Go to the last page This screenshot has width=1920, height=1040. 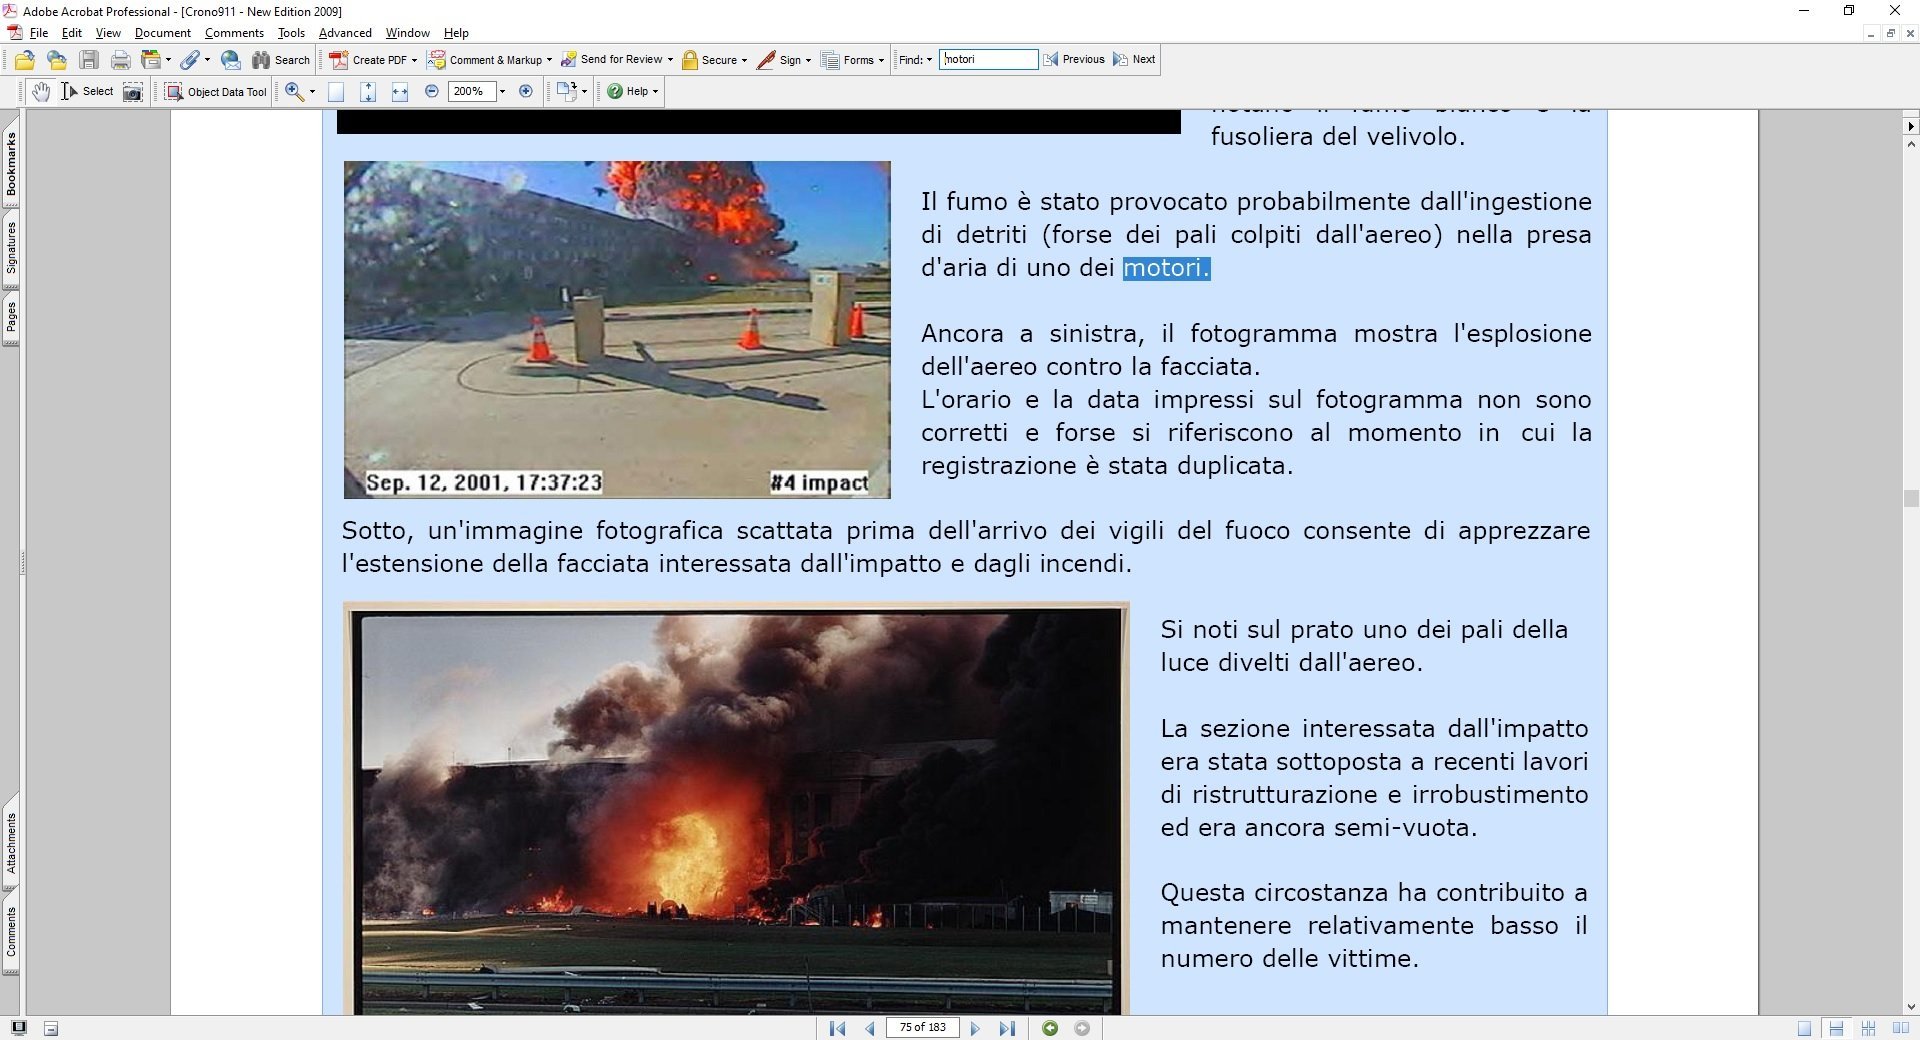pyautogui.click(x=1007, y=1028)
